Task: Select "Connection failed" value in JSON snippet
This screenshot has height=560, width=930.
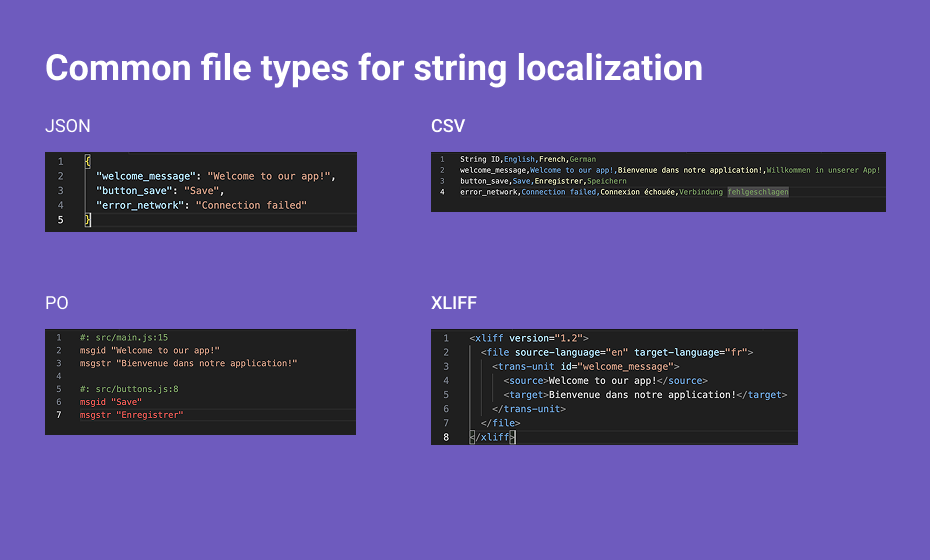Action: (x=251, y=205)
